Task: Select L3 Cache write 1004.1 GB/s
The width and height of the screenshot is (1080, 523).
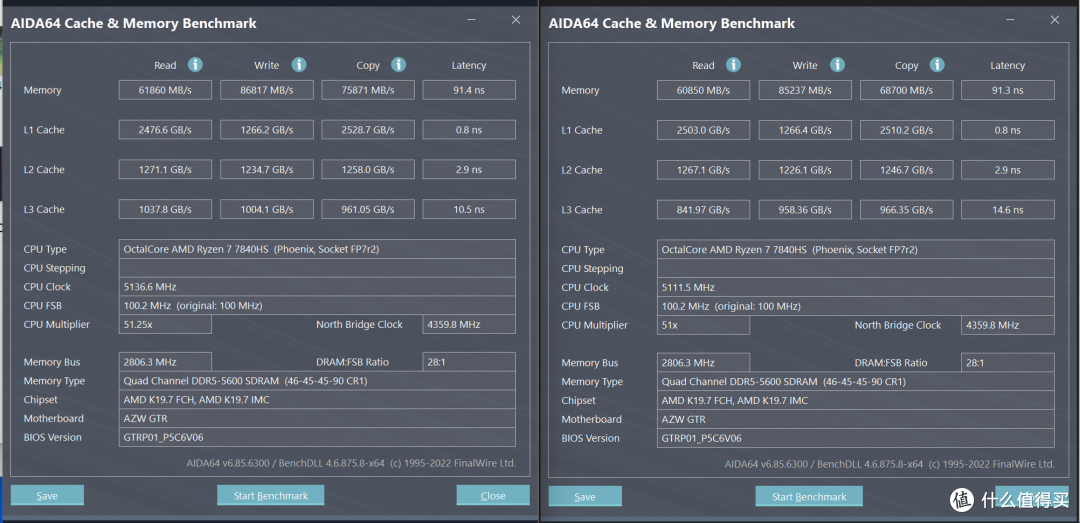Action: tap(267, 209)
